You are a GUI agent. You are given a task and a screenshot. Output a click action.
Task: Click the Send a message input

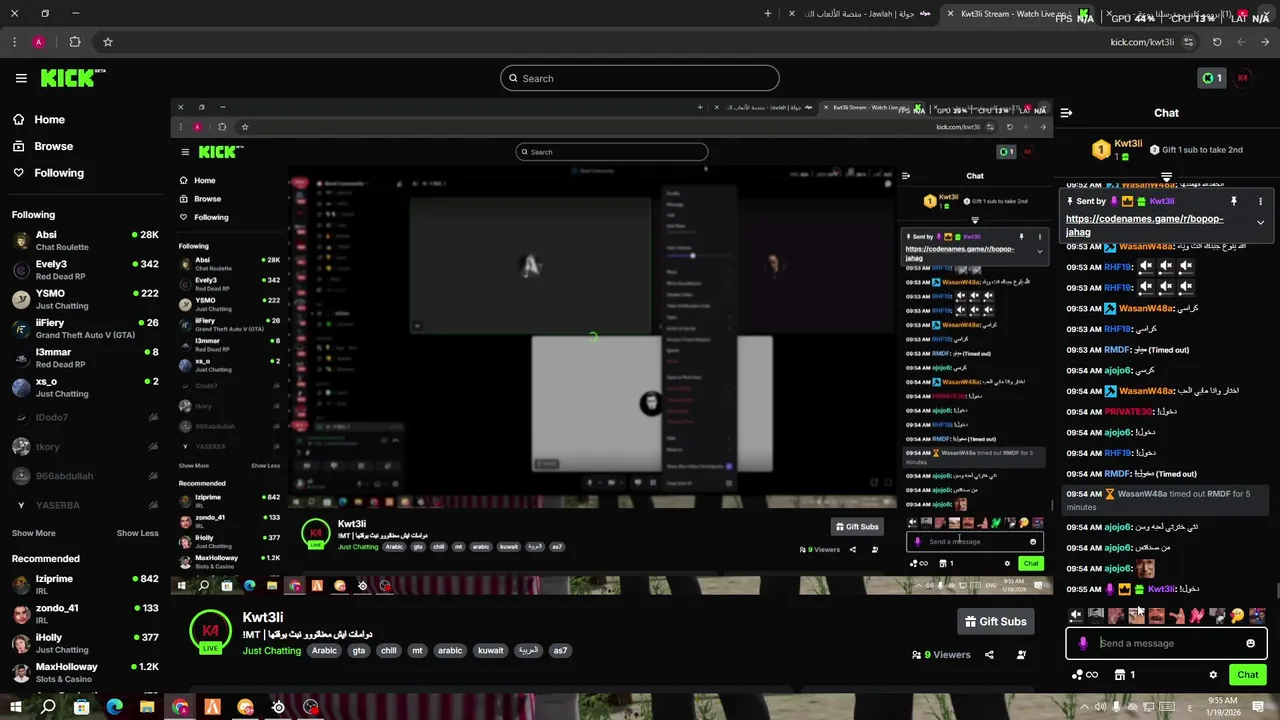(1165, 643)
